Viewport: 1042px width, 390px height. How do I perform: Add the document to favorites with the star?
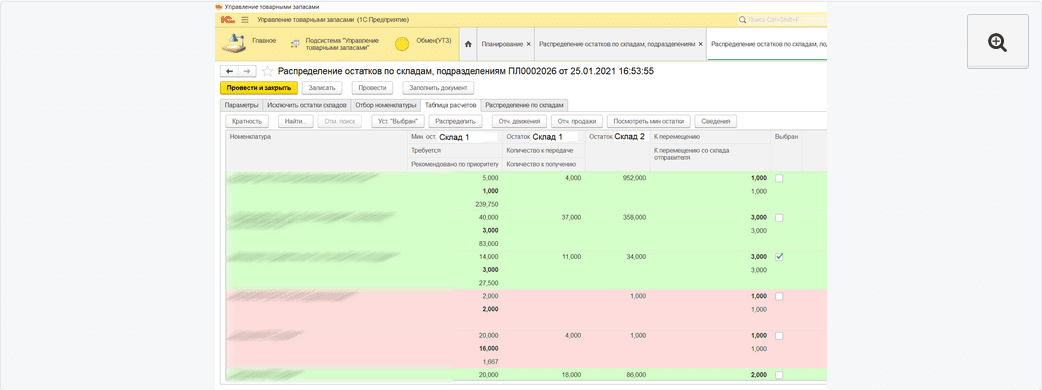[267, 71]
